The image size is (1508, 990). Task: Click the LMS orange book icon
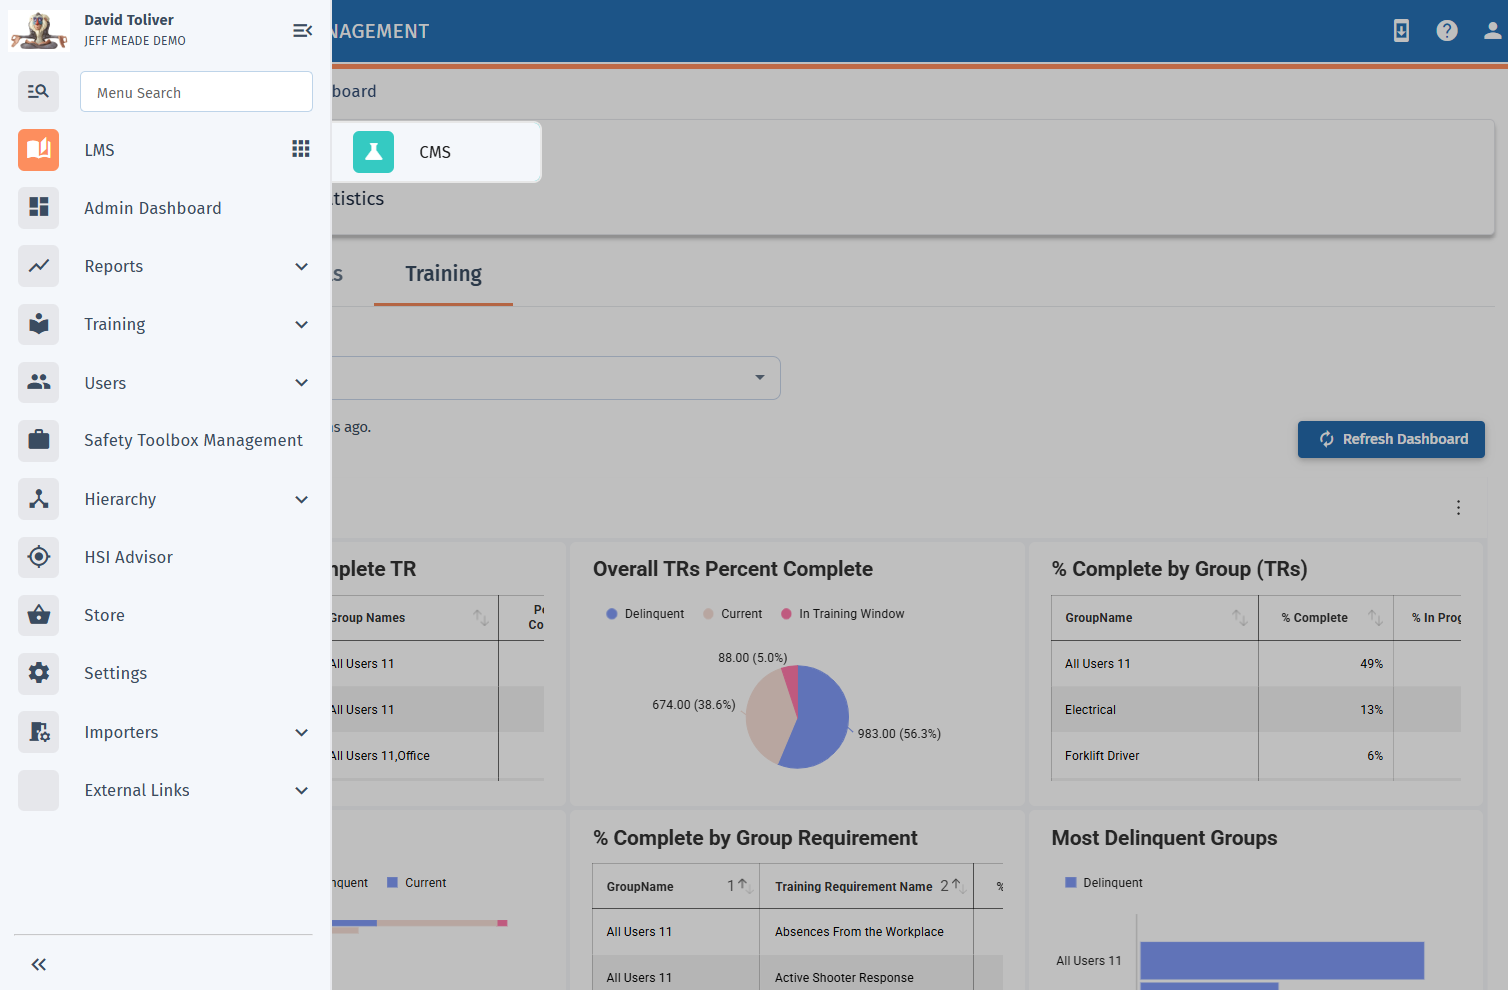tap(38, 150)
